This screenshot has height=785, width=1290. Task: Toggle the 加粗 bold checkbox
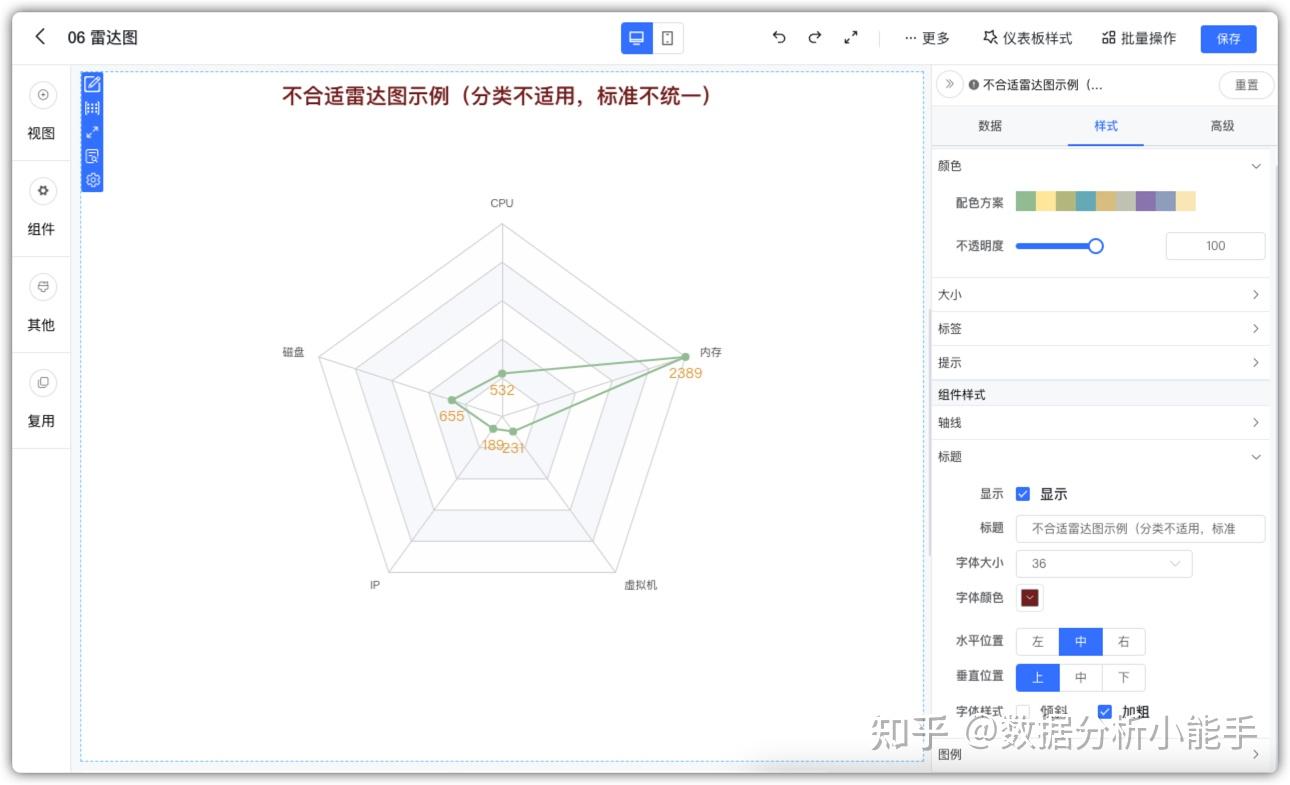(x=1105, y=712)
